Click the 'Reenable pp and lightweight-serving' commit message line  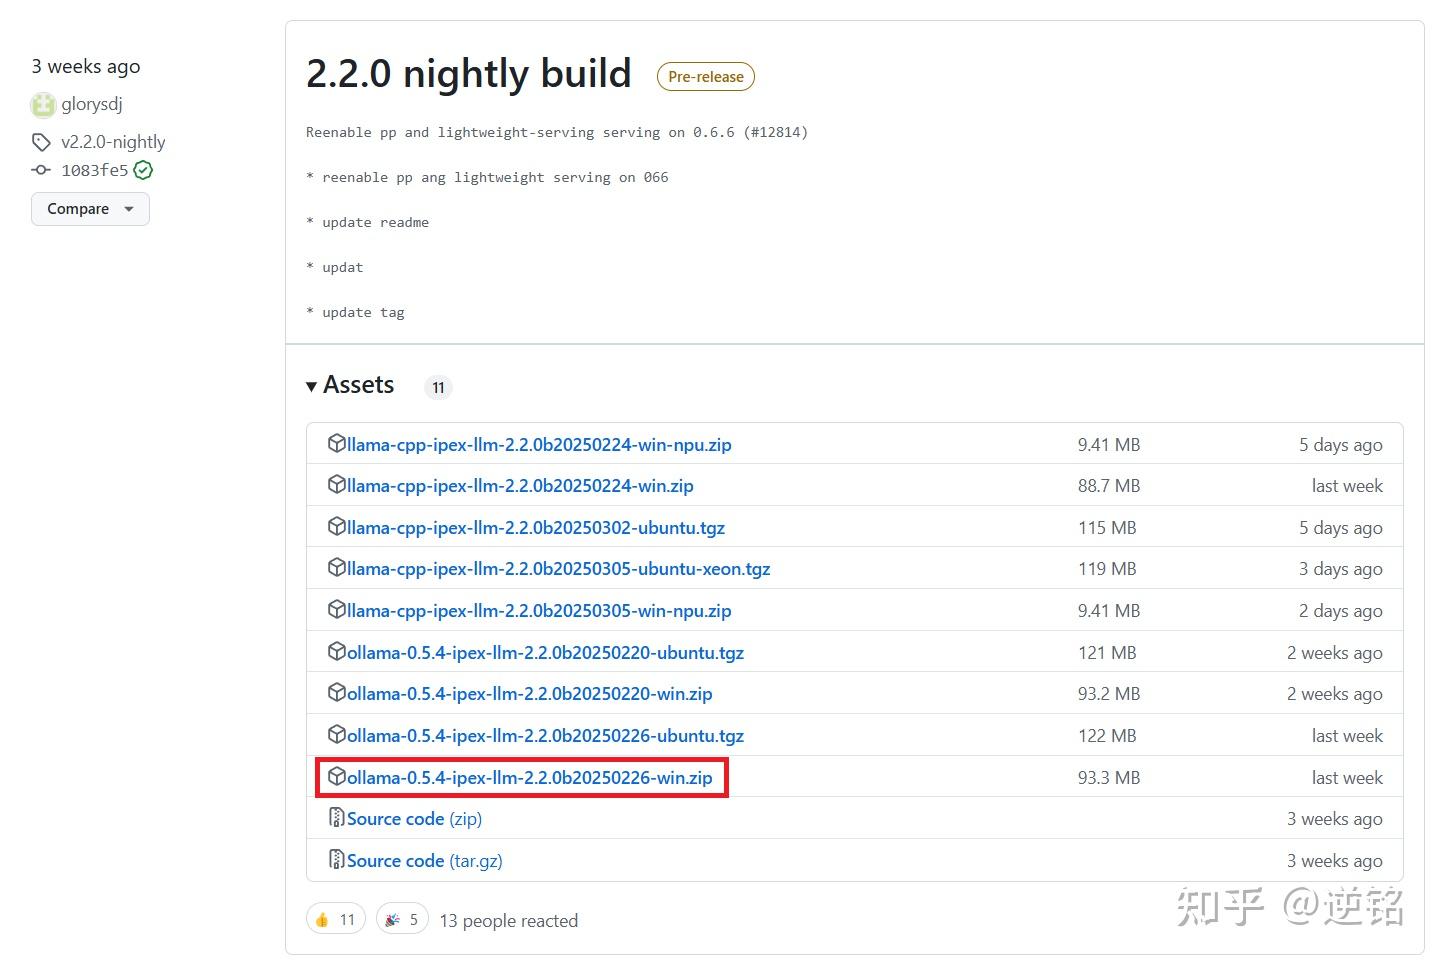tap(557, 132)
